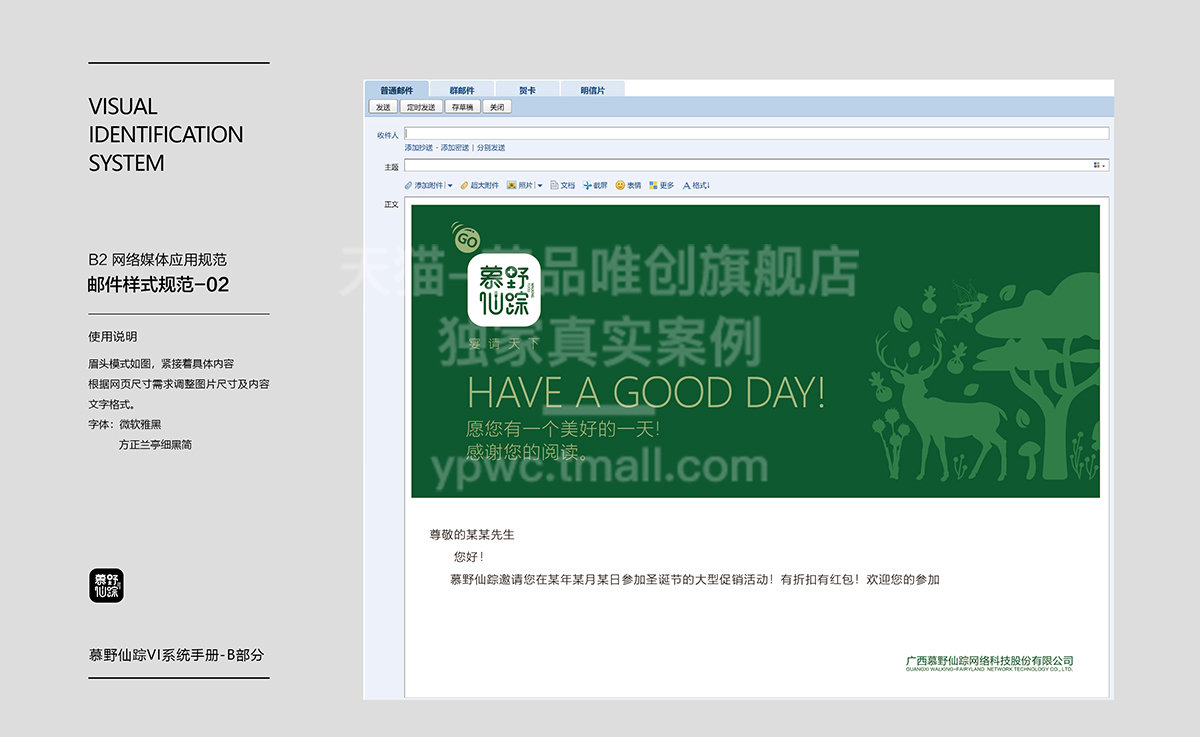Open the 贺卡 tab
The image size is (1200, 737).
point(527,89)
